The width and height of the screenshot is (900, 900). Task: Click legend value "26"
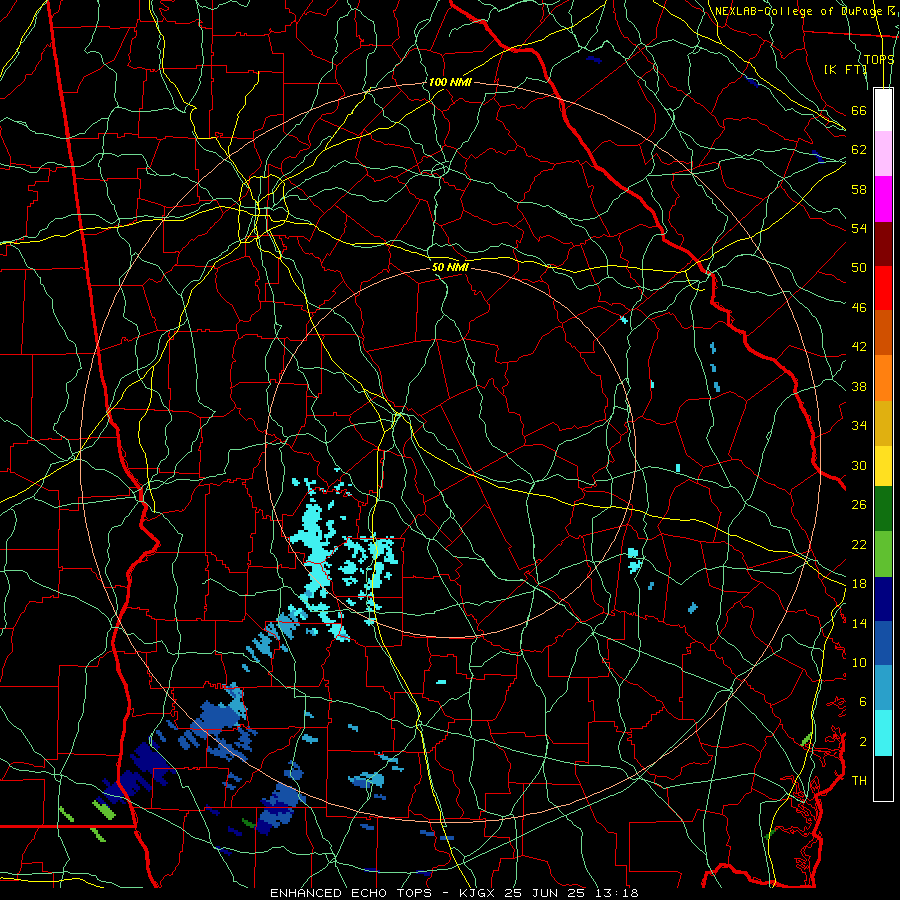pyautogui.click(x=859, y=505)
